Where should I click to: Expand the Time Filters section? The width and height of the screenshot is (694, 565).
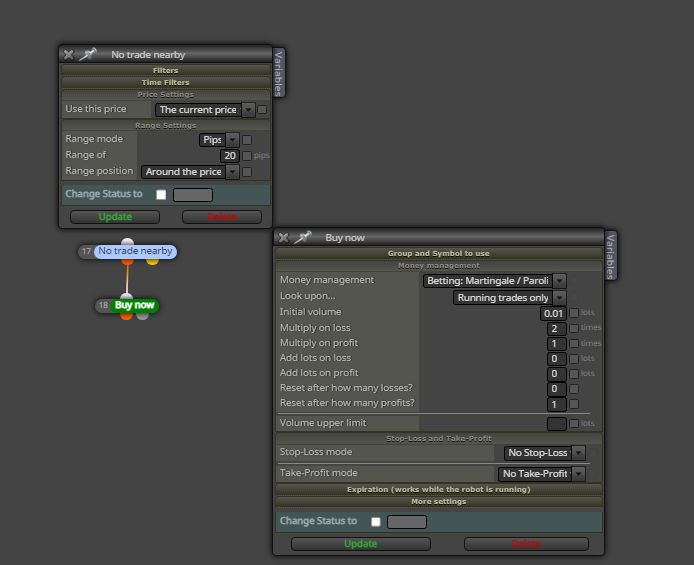166,82
